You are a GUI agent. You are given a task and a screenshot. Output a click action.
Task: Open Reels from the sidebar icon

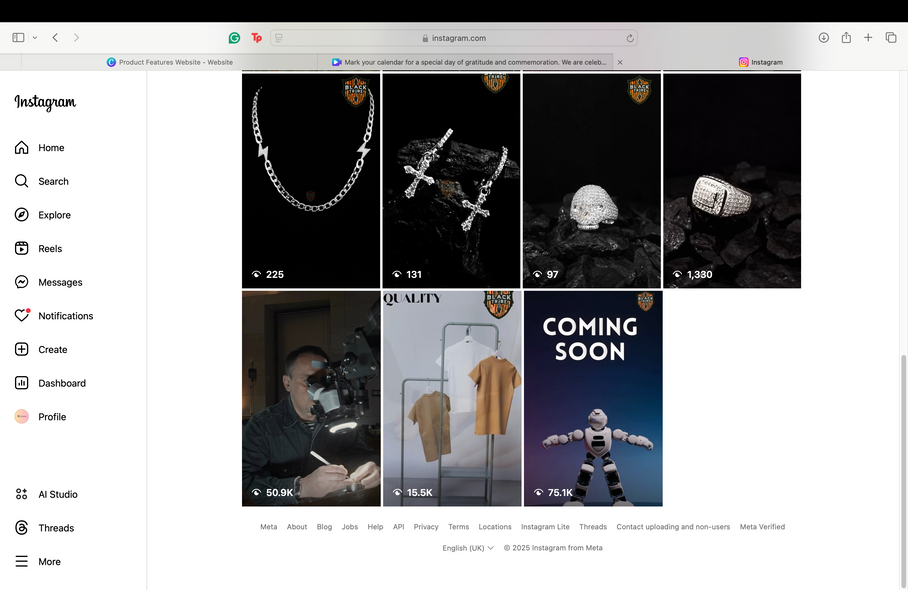coord(22,249)
